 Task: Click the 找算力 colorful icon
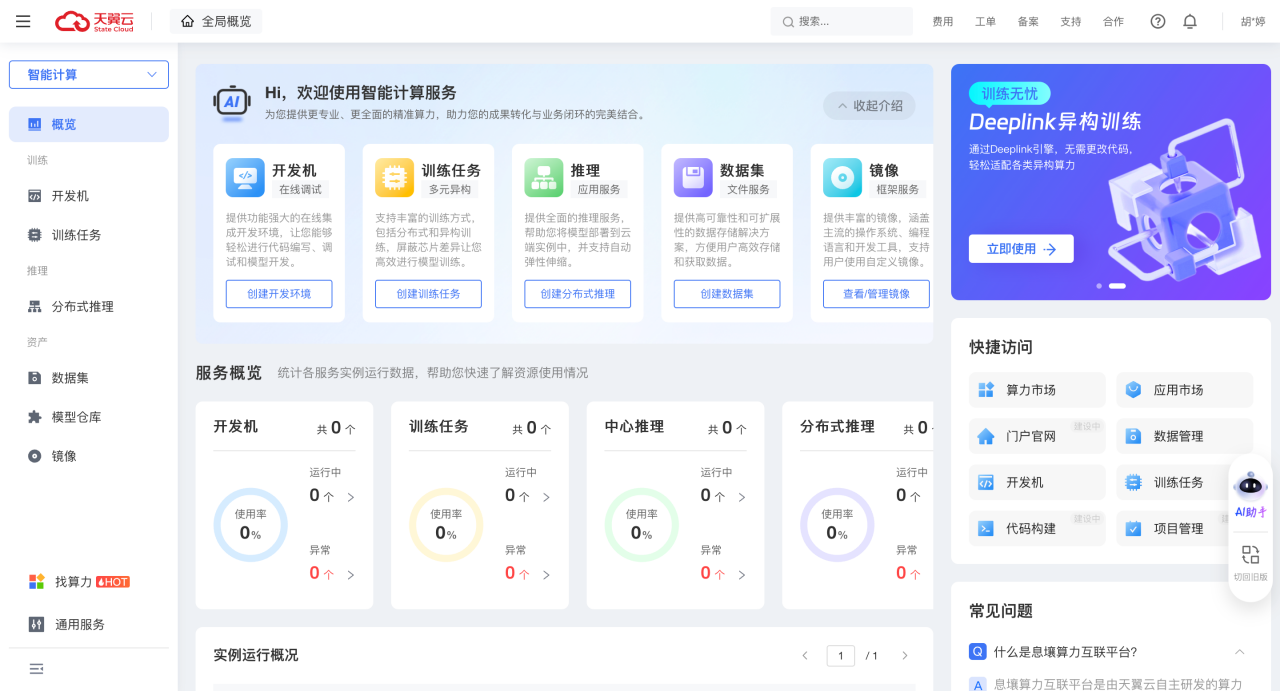(37, 582)
